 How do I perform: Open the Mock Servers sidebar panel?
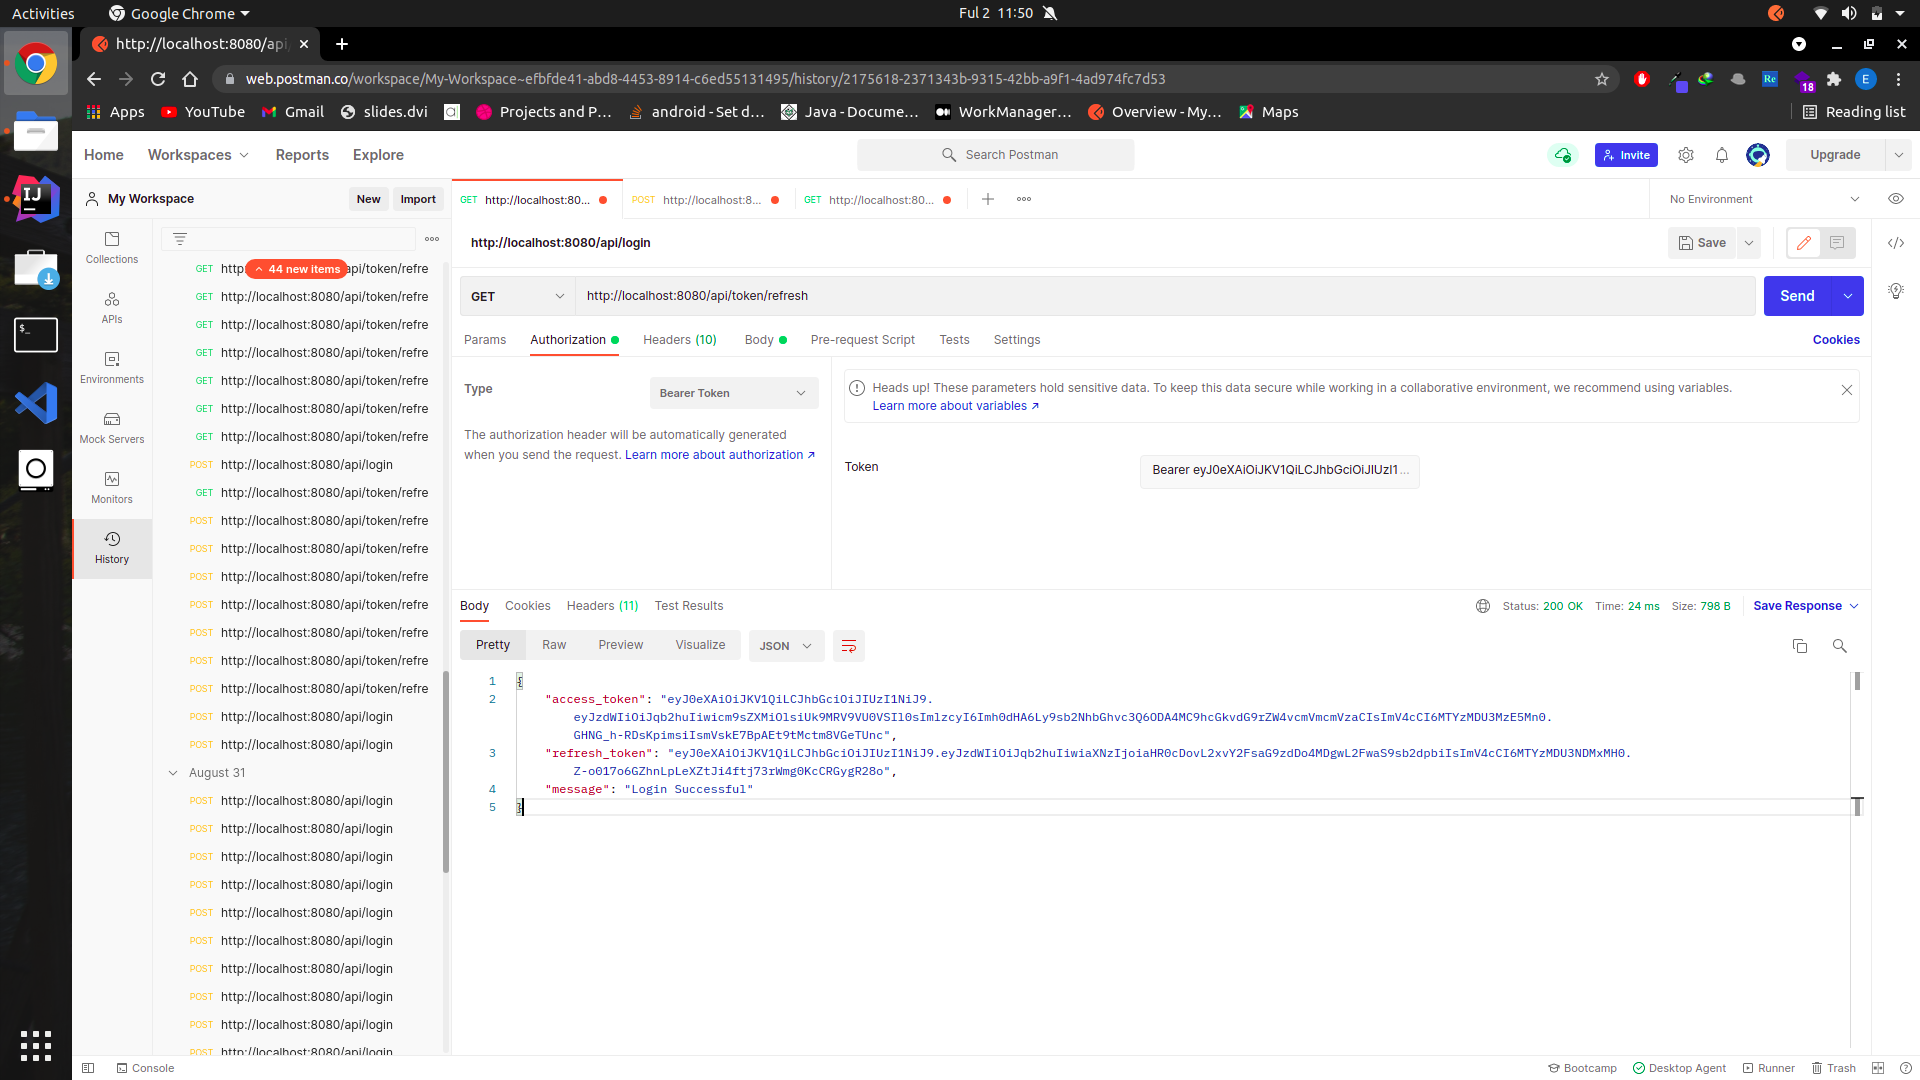click(x=112, y=427)
